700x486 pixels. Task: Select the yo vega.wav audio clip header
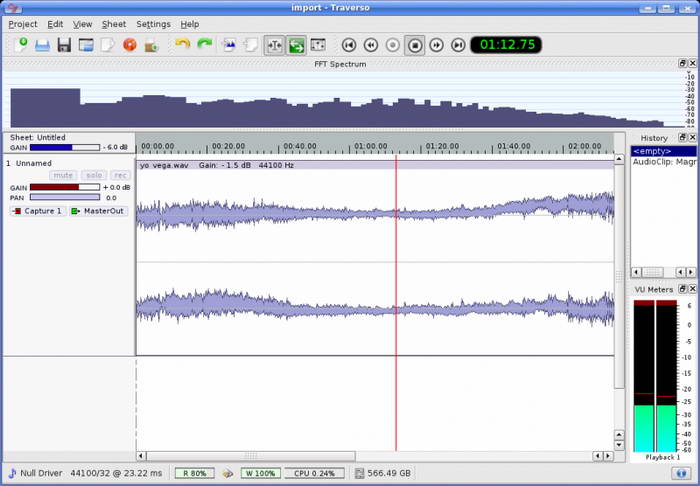(x=375, y=165)
